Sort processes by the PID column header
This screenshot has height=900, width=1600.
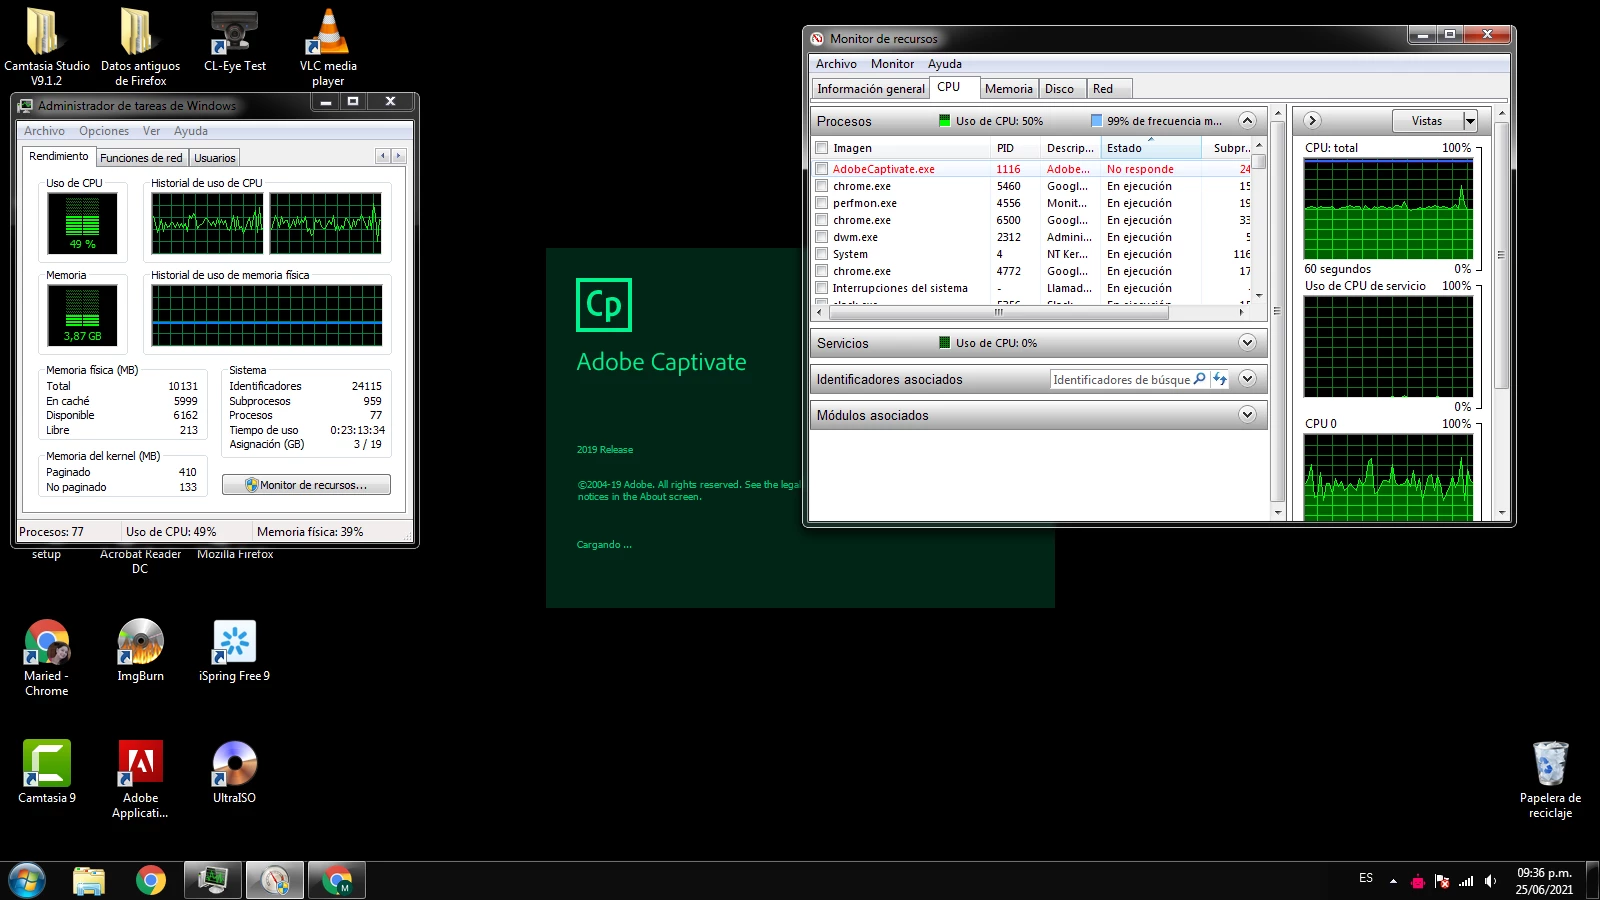pyautogui.click(x=1016, y=148)
